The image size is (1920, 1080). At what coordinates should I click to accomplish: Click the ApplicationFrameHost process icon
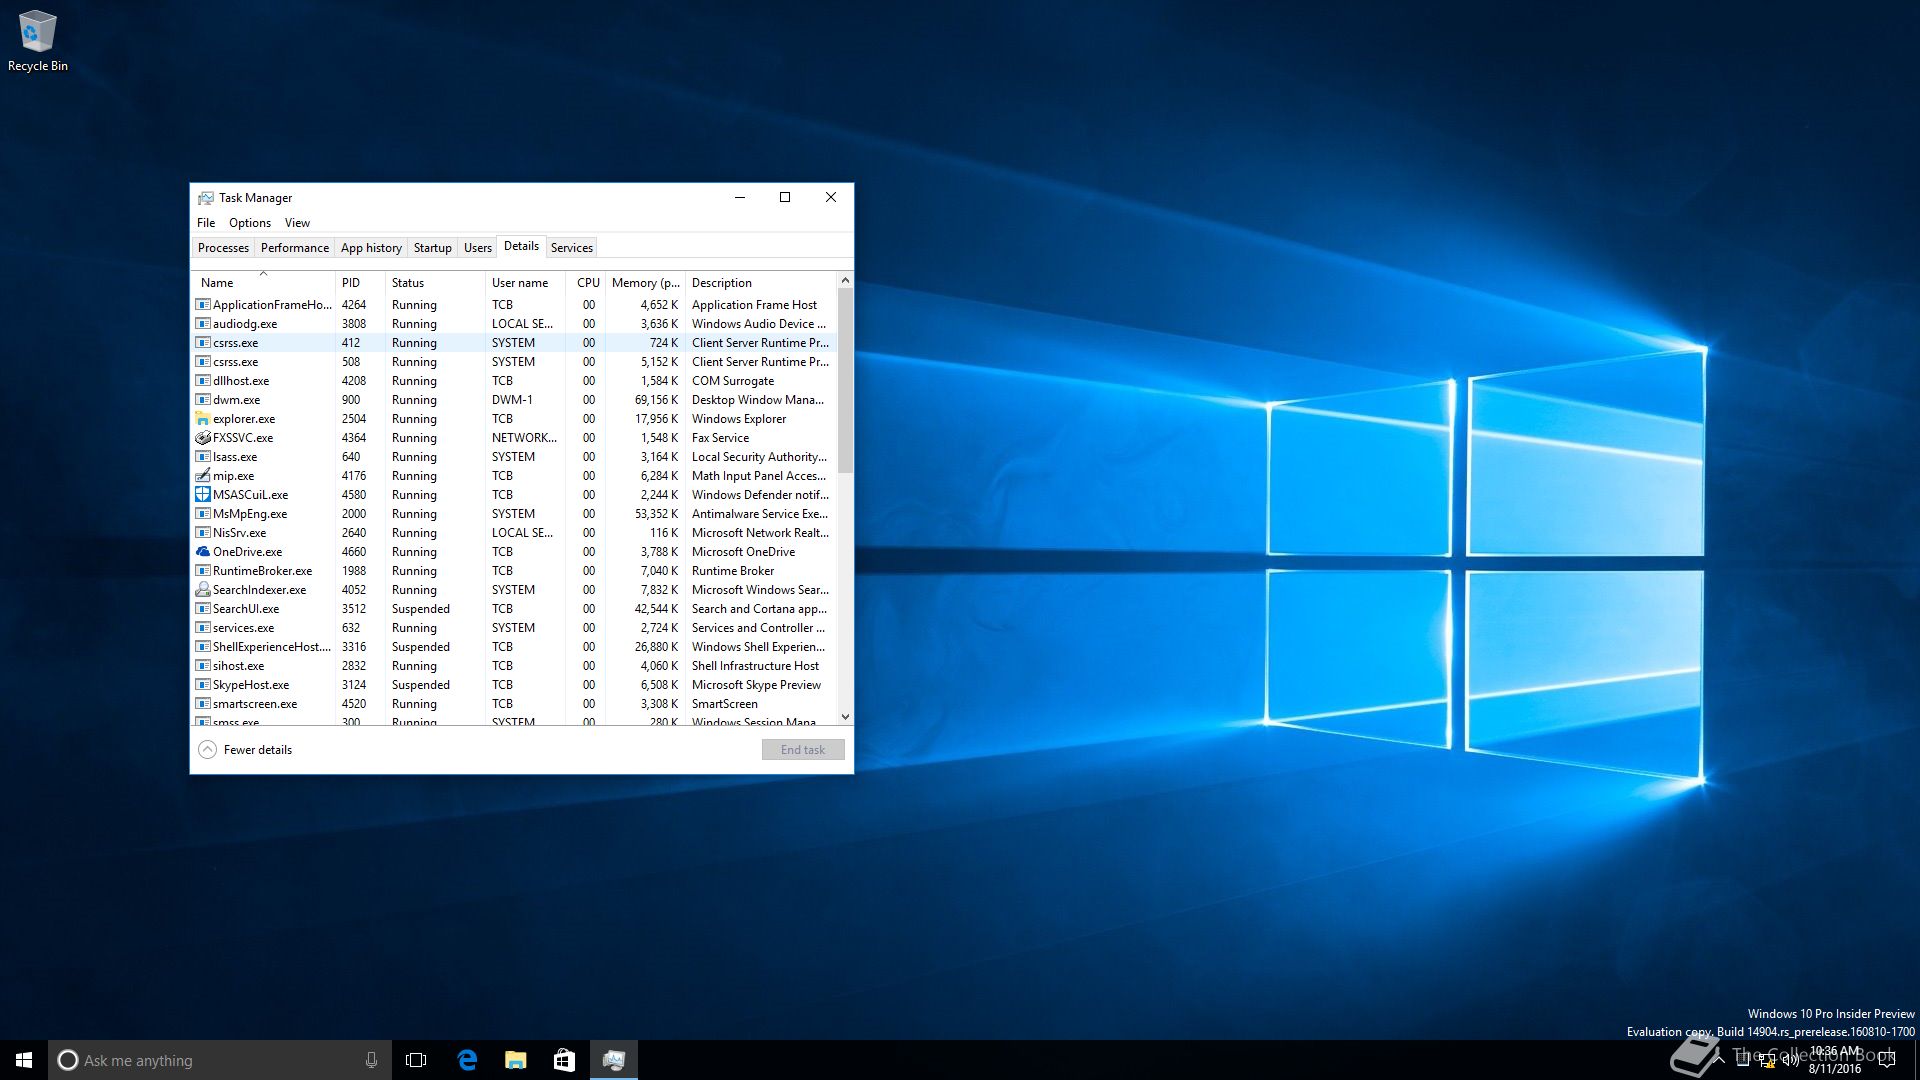pyautogui.click(x=202, y=305)
